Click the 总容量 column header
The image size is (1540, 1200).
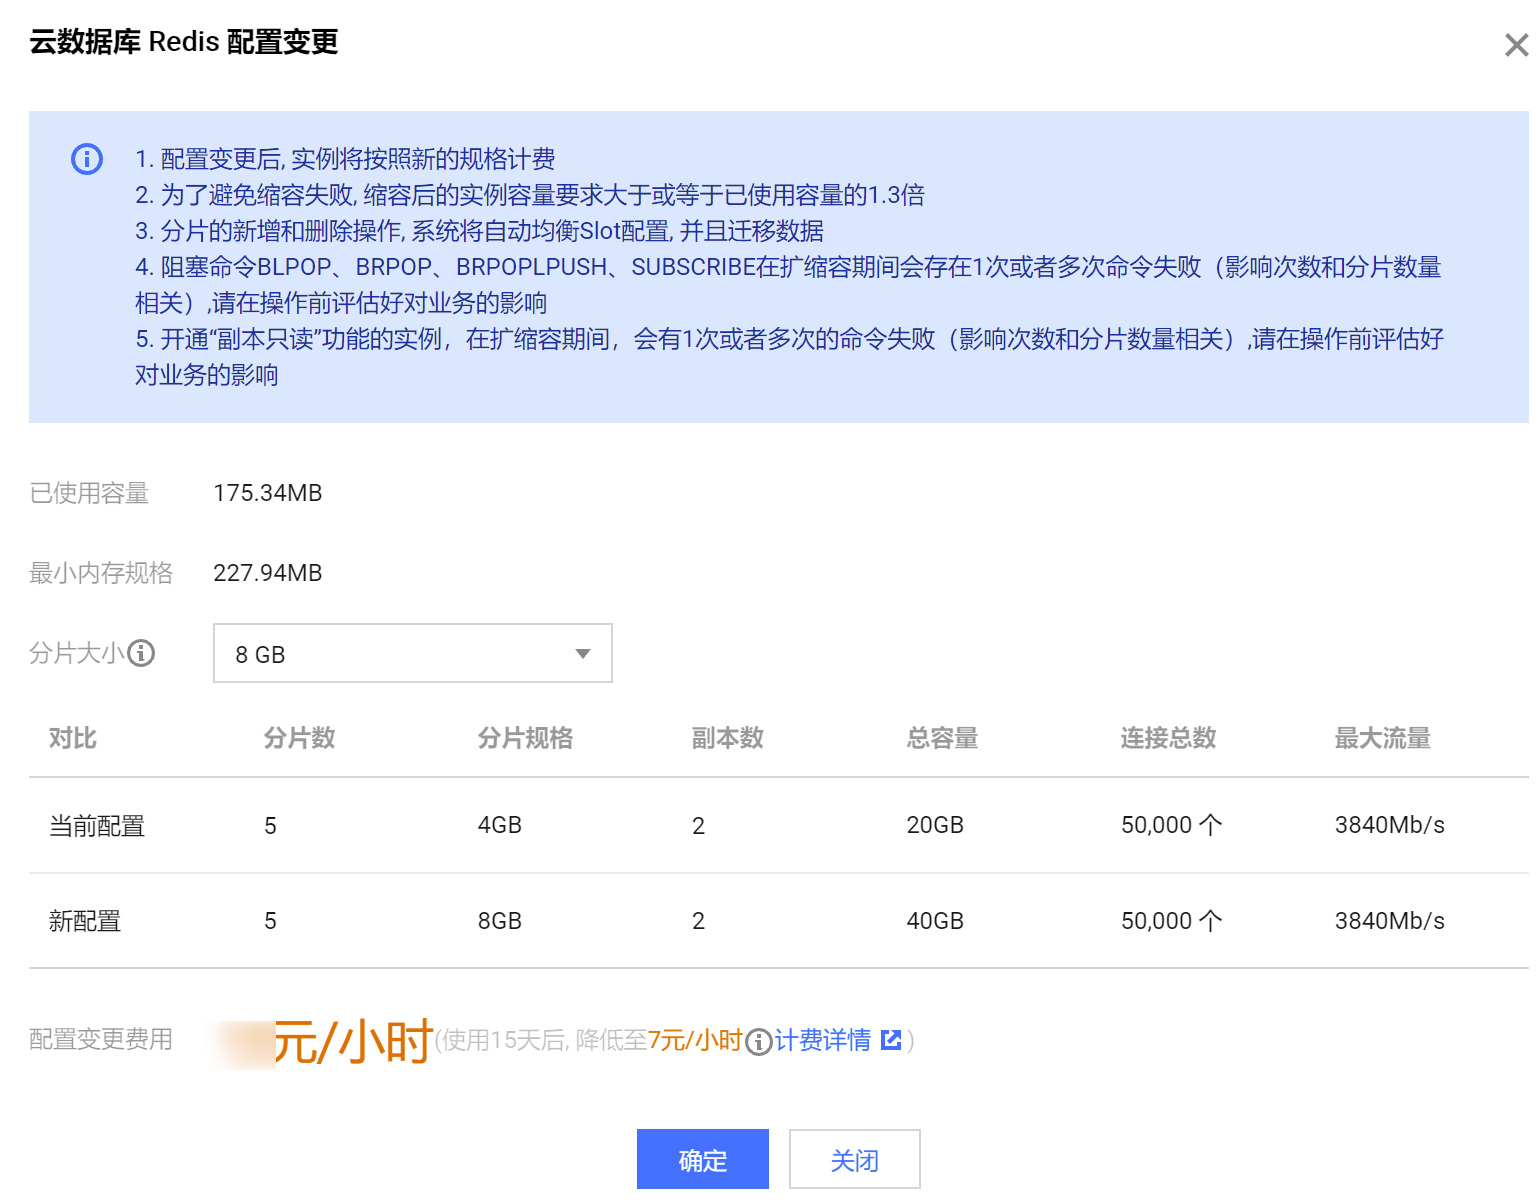pyautogui.click(x=942, y=738)
